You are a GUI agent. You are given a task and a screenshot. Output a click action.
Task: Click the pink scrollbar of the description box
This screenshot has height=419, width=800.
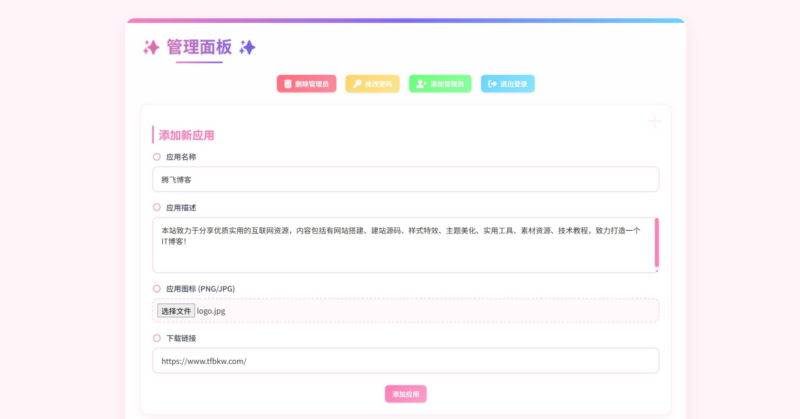click(657, 242)
